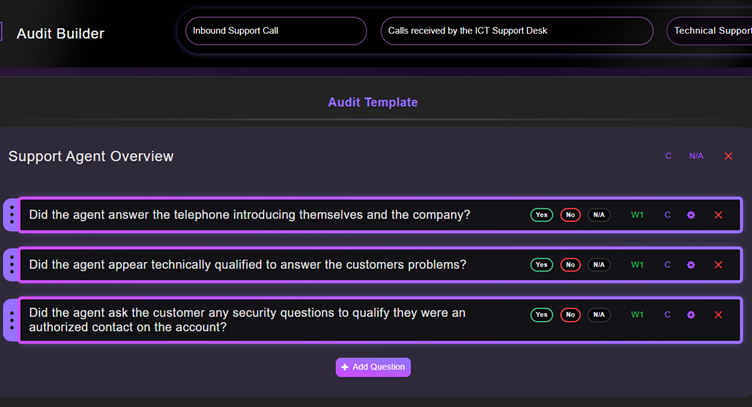Click the Add Question button
The width and height of the screenshot is (752, 407).
pos(373,367)
